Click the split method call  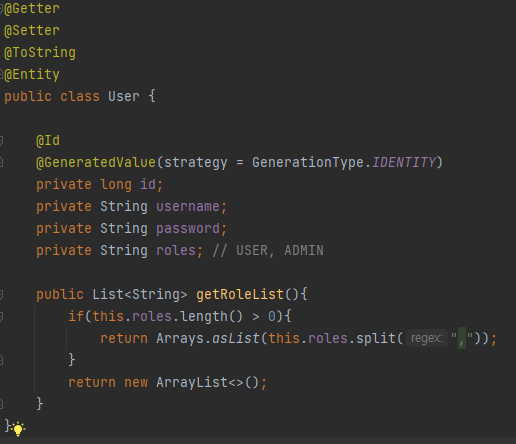coord(376,338)
